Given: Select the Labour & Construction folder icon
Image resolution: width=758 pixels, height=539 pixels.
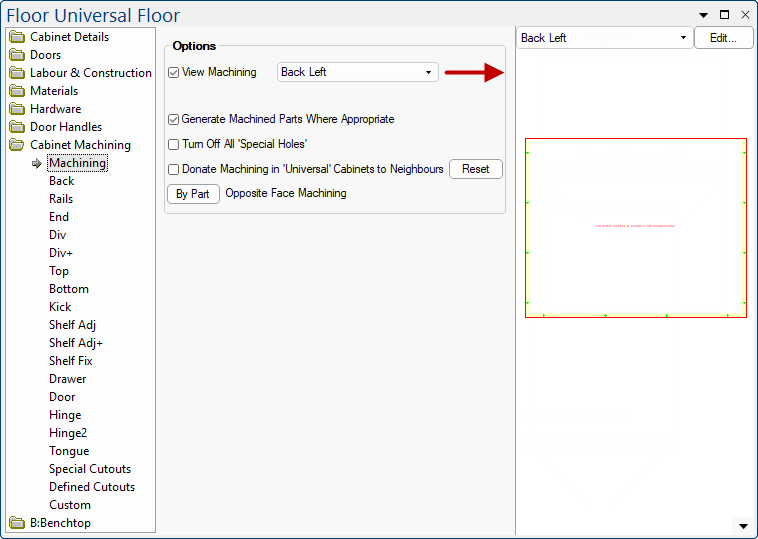Looking at the screenshot, I should click(x=17, y=73).
